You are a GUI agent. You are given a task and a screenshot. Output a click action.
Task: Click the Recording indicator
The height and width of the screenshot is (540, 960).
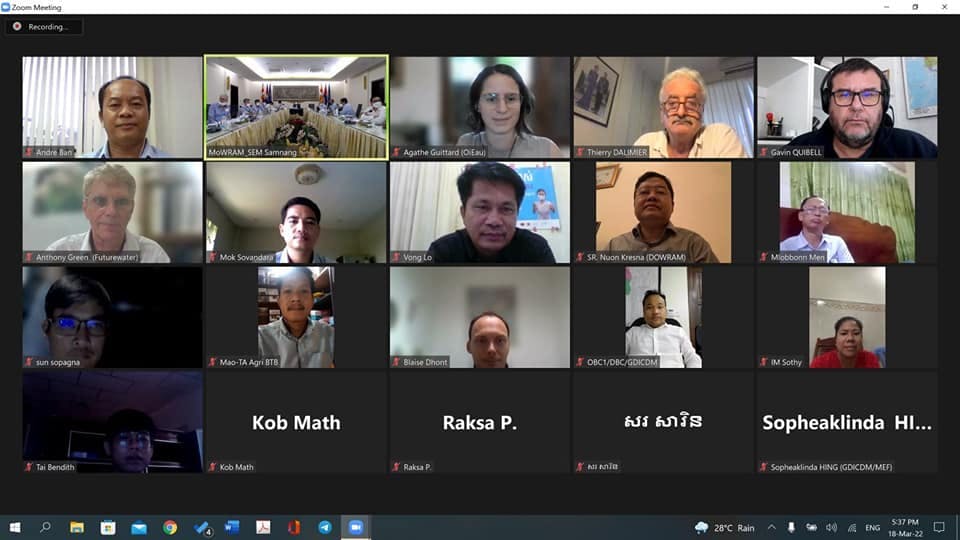click(43, 26)
